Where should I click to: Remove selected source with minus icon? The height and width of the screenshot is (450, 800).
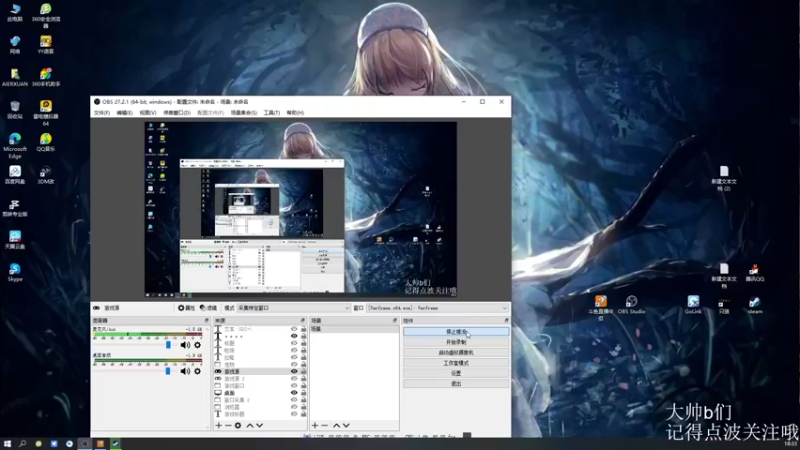click(228, 425)
